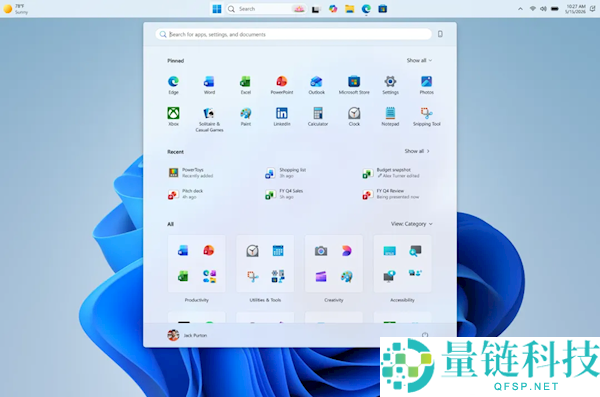
Task: Open the clock and date flyout
Action: (576, 9)
